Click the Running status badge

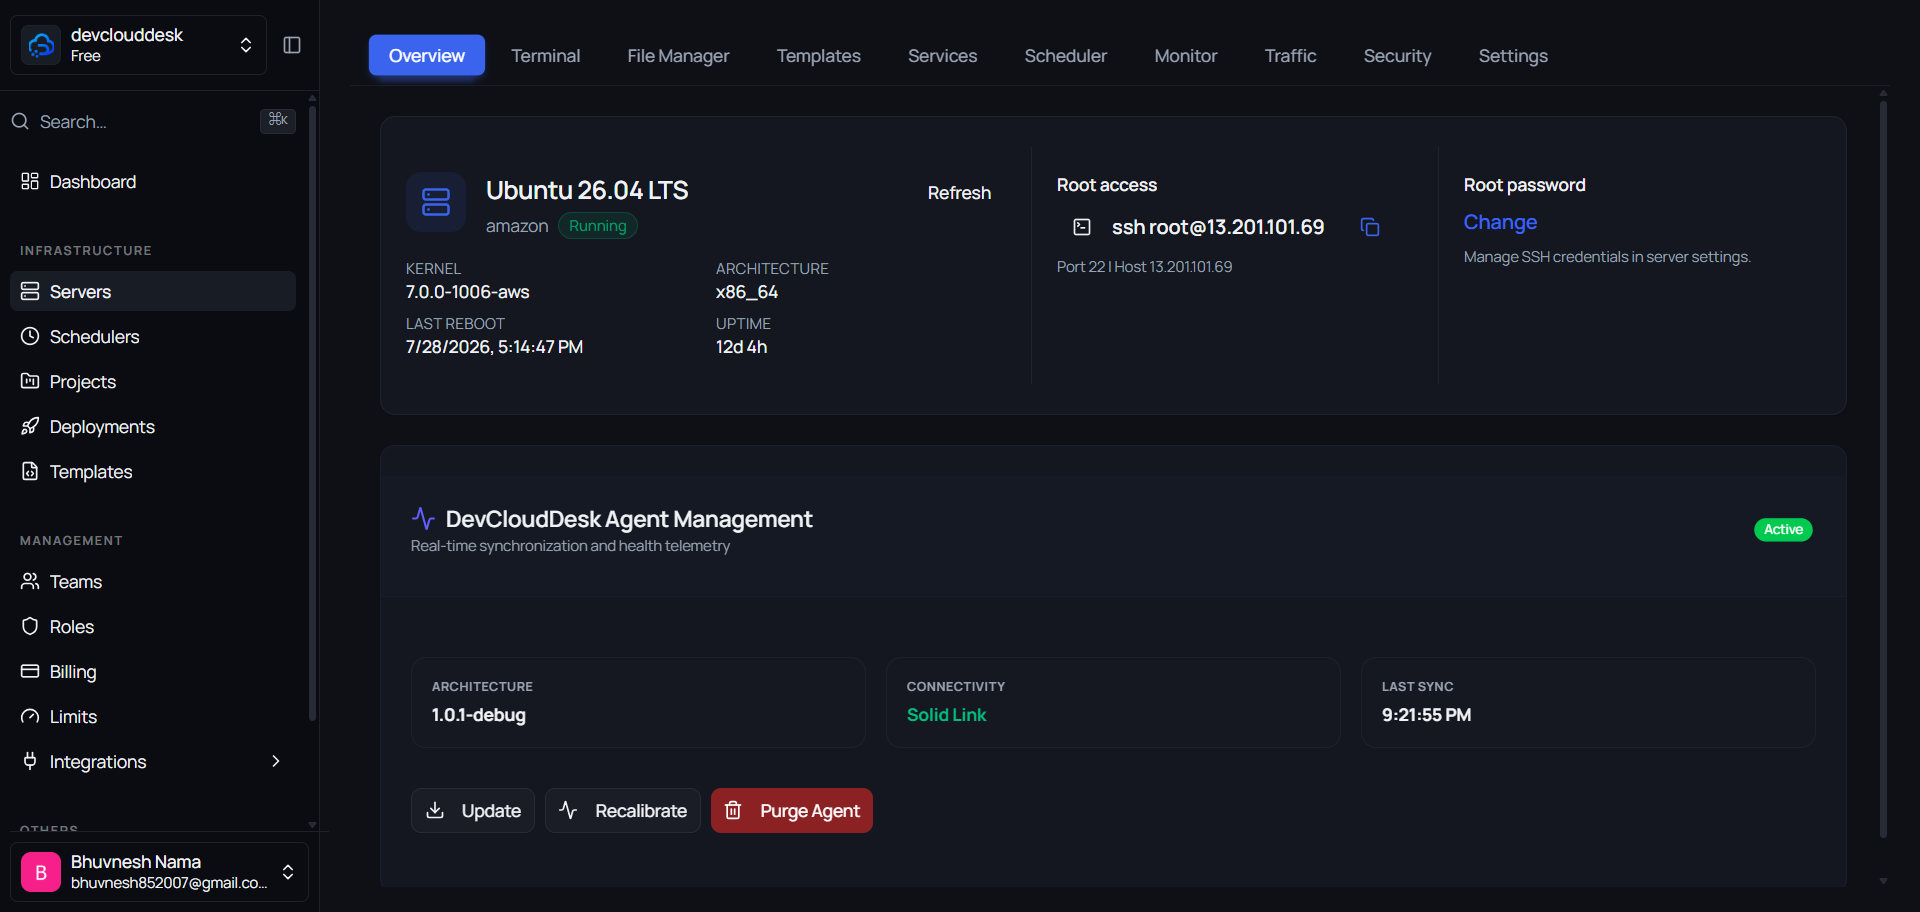[x=598, y=226]
